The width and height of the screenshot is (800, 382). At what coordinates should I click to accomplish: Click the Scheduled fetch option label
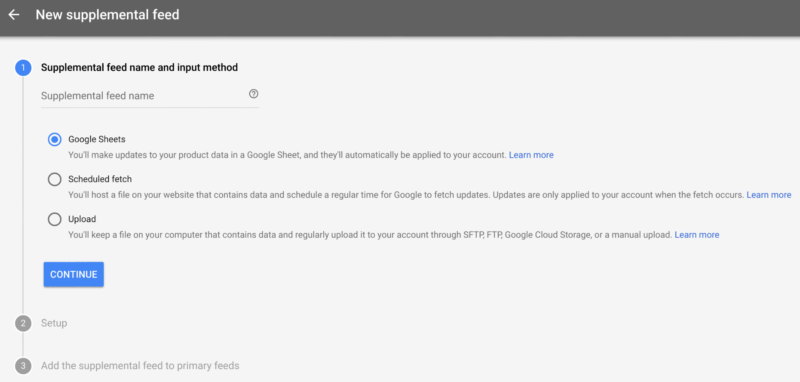[x=100, y=179]
